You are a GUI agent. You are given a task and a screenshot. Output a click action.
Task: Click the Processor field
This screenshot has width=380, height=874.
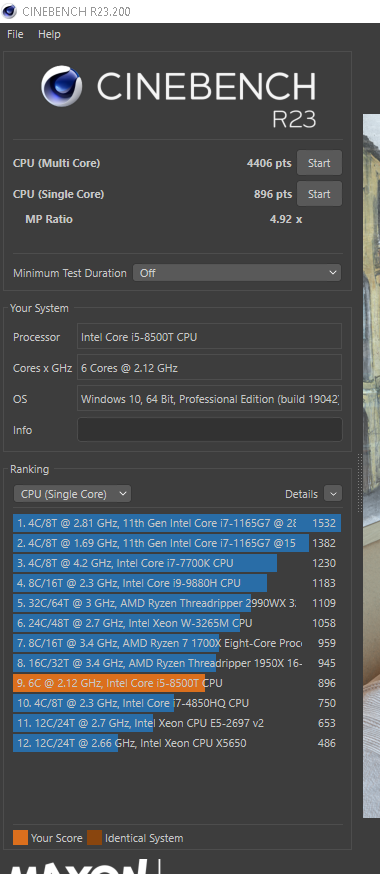(x=210, y=337)
